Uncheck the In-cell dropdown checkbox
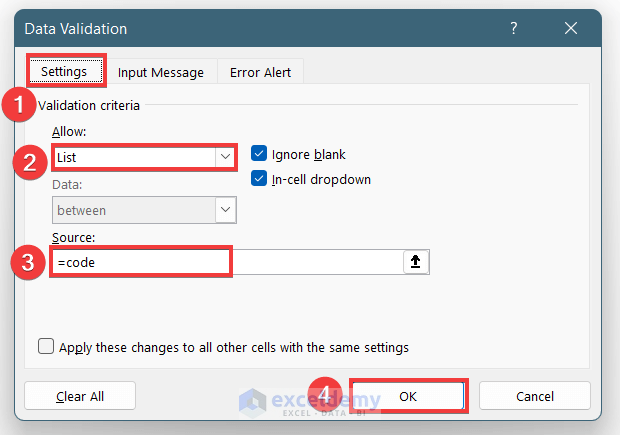This screenshot has width=620, height=435. tap(260, 179)
